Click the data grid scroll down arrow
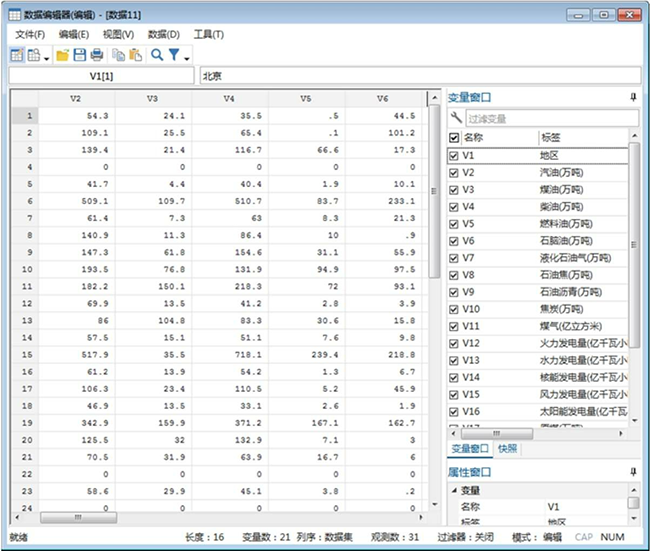This screenshot has width=650, height=551. [434, 504]
